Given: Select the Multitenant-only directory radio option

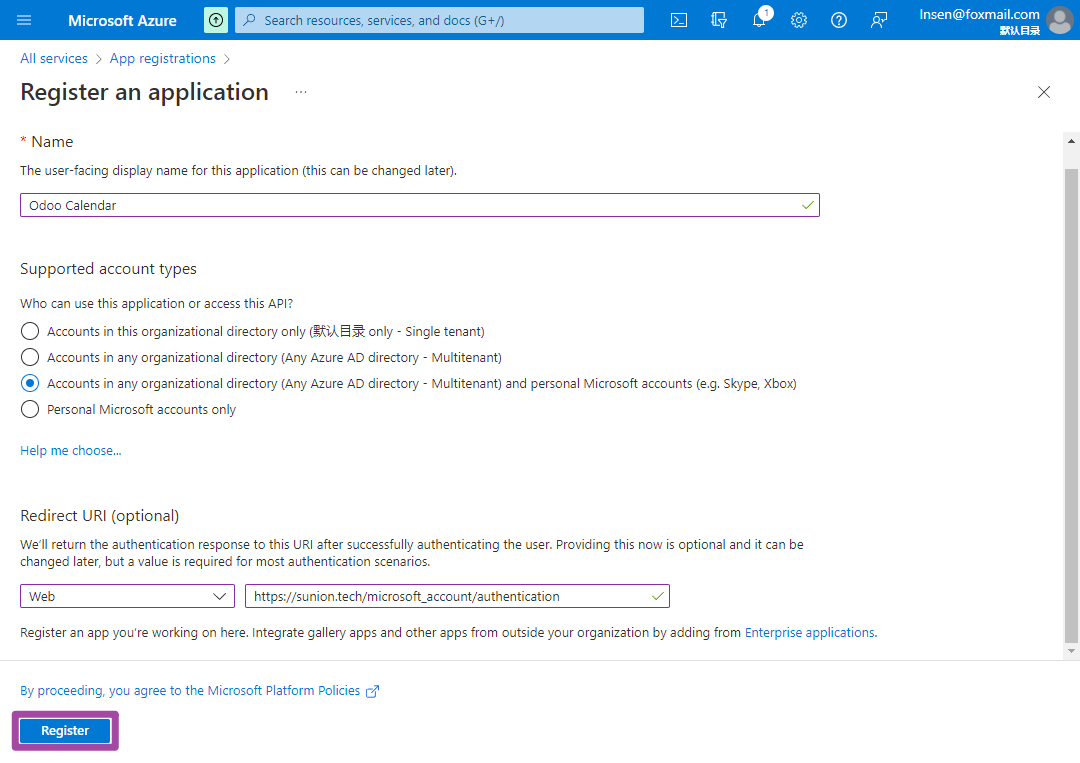Looking at the screenshot, I should [30, 357].
